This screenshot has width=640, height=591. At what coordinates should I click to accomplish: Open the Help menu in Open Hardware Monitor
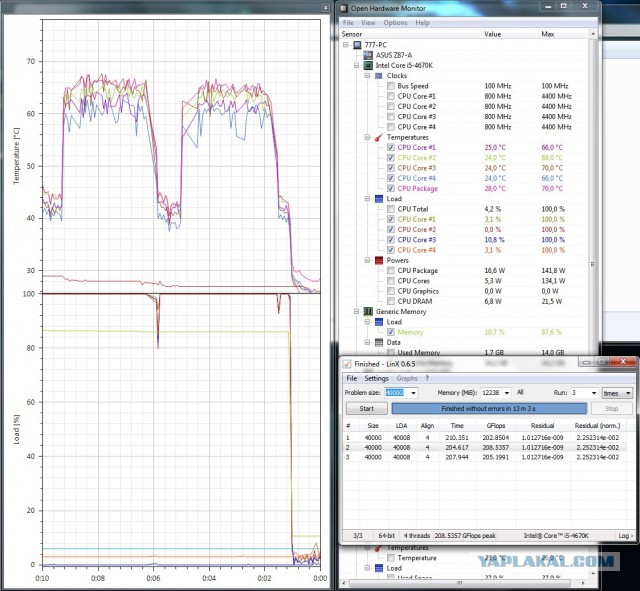[x=422, y=23]
